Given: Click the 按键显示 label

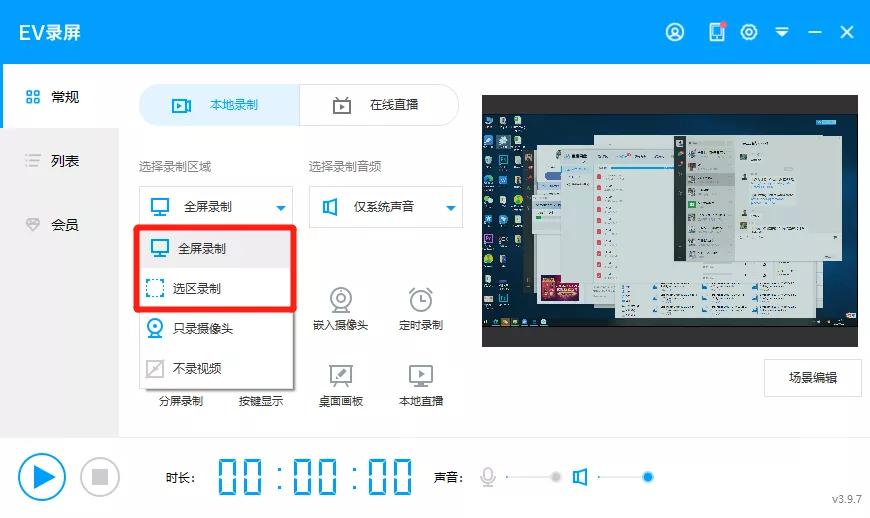Looking at the screenshot, I should tap(261, 401).
